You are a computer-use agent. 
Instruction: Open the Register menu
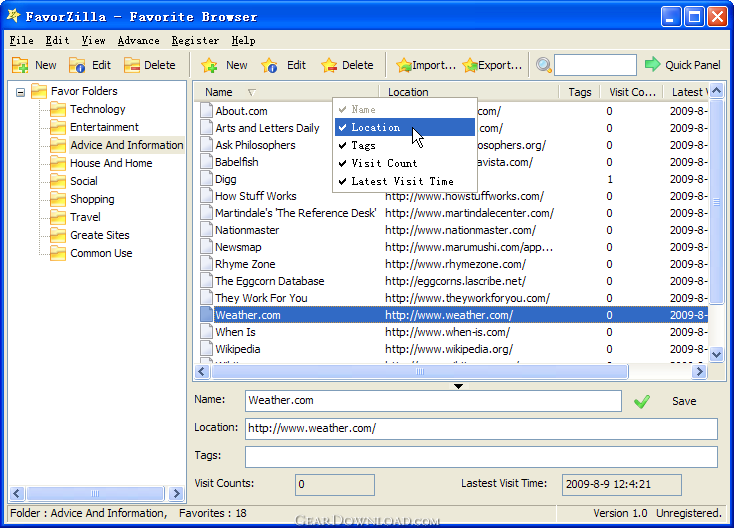[195, 41]
